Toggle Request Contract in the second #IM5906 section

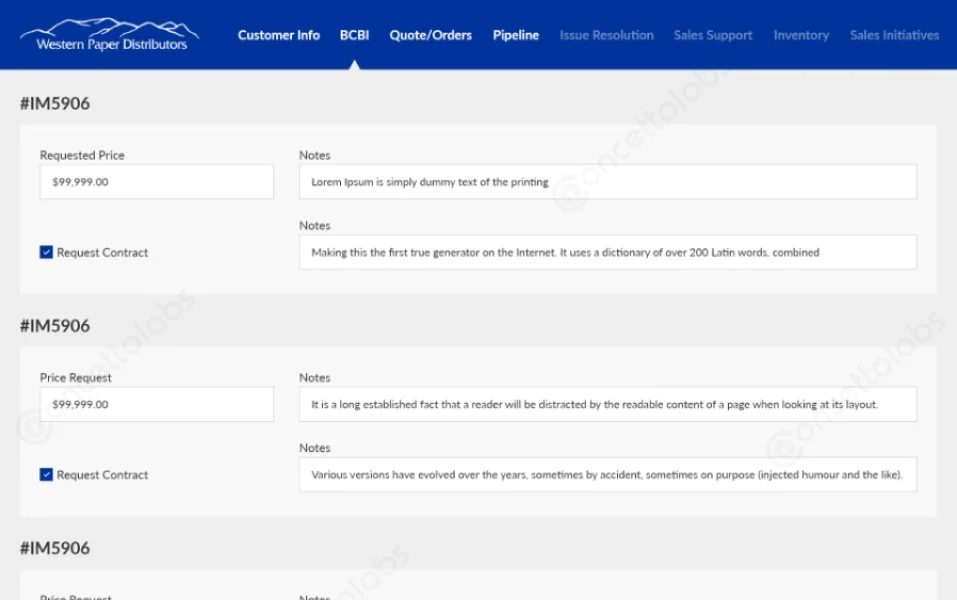(45, 474)
